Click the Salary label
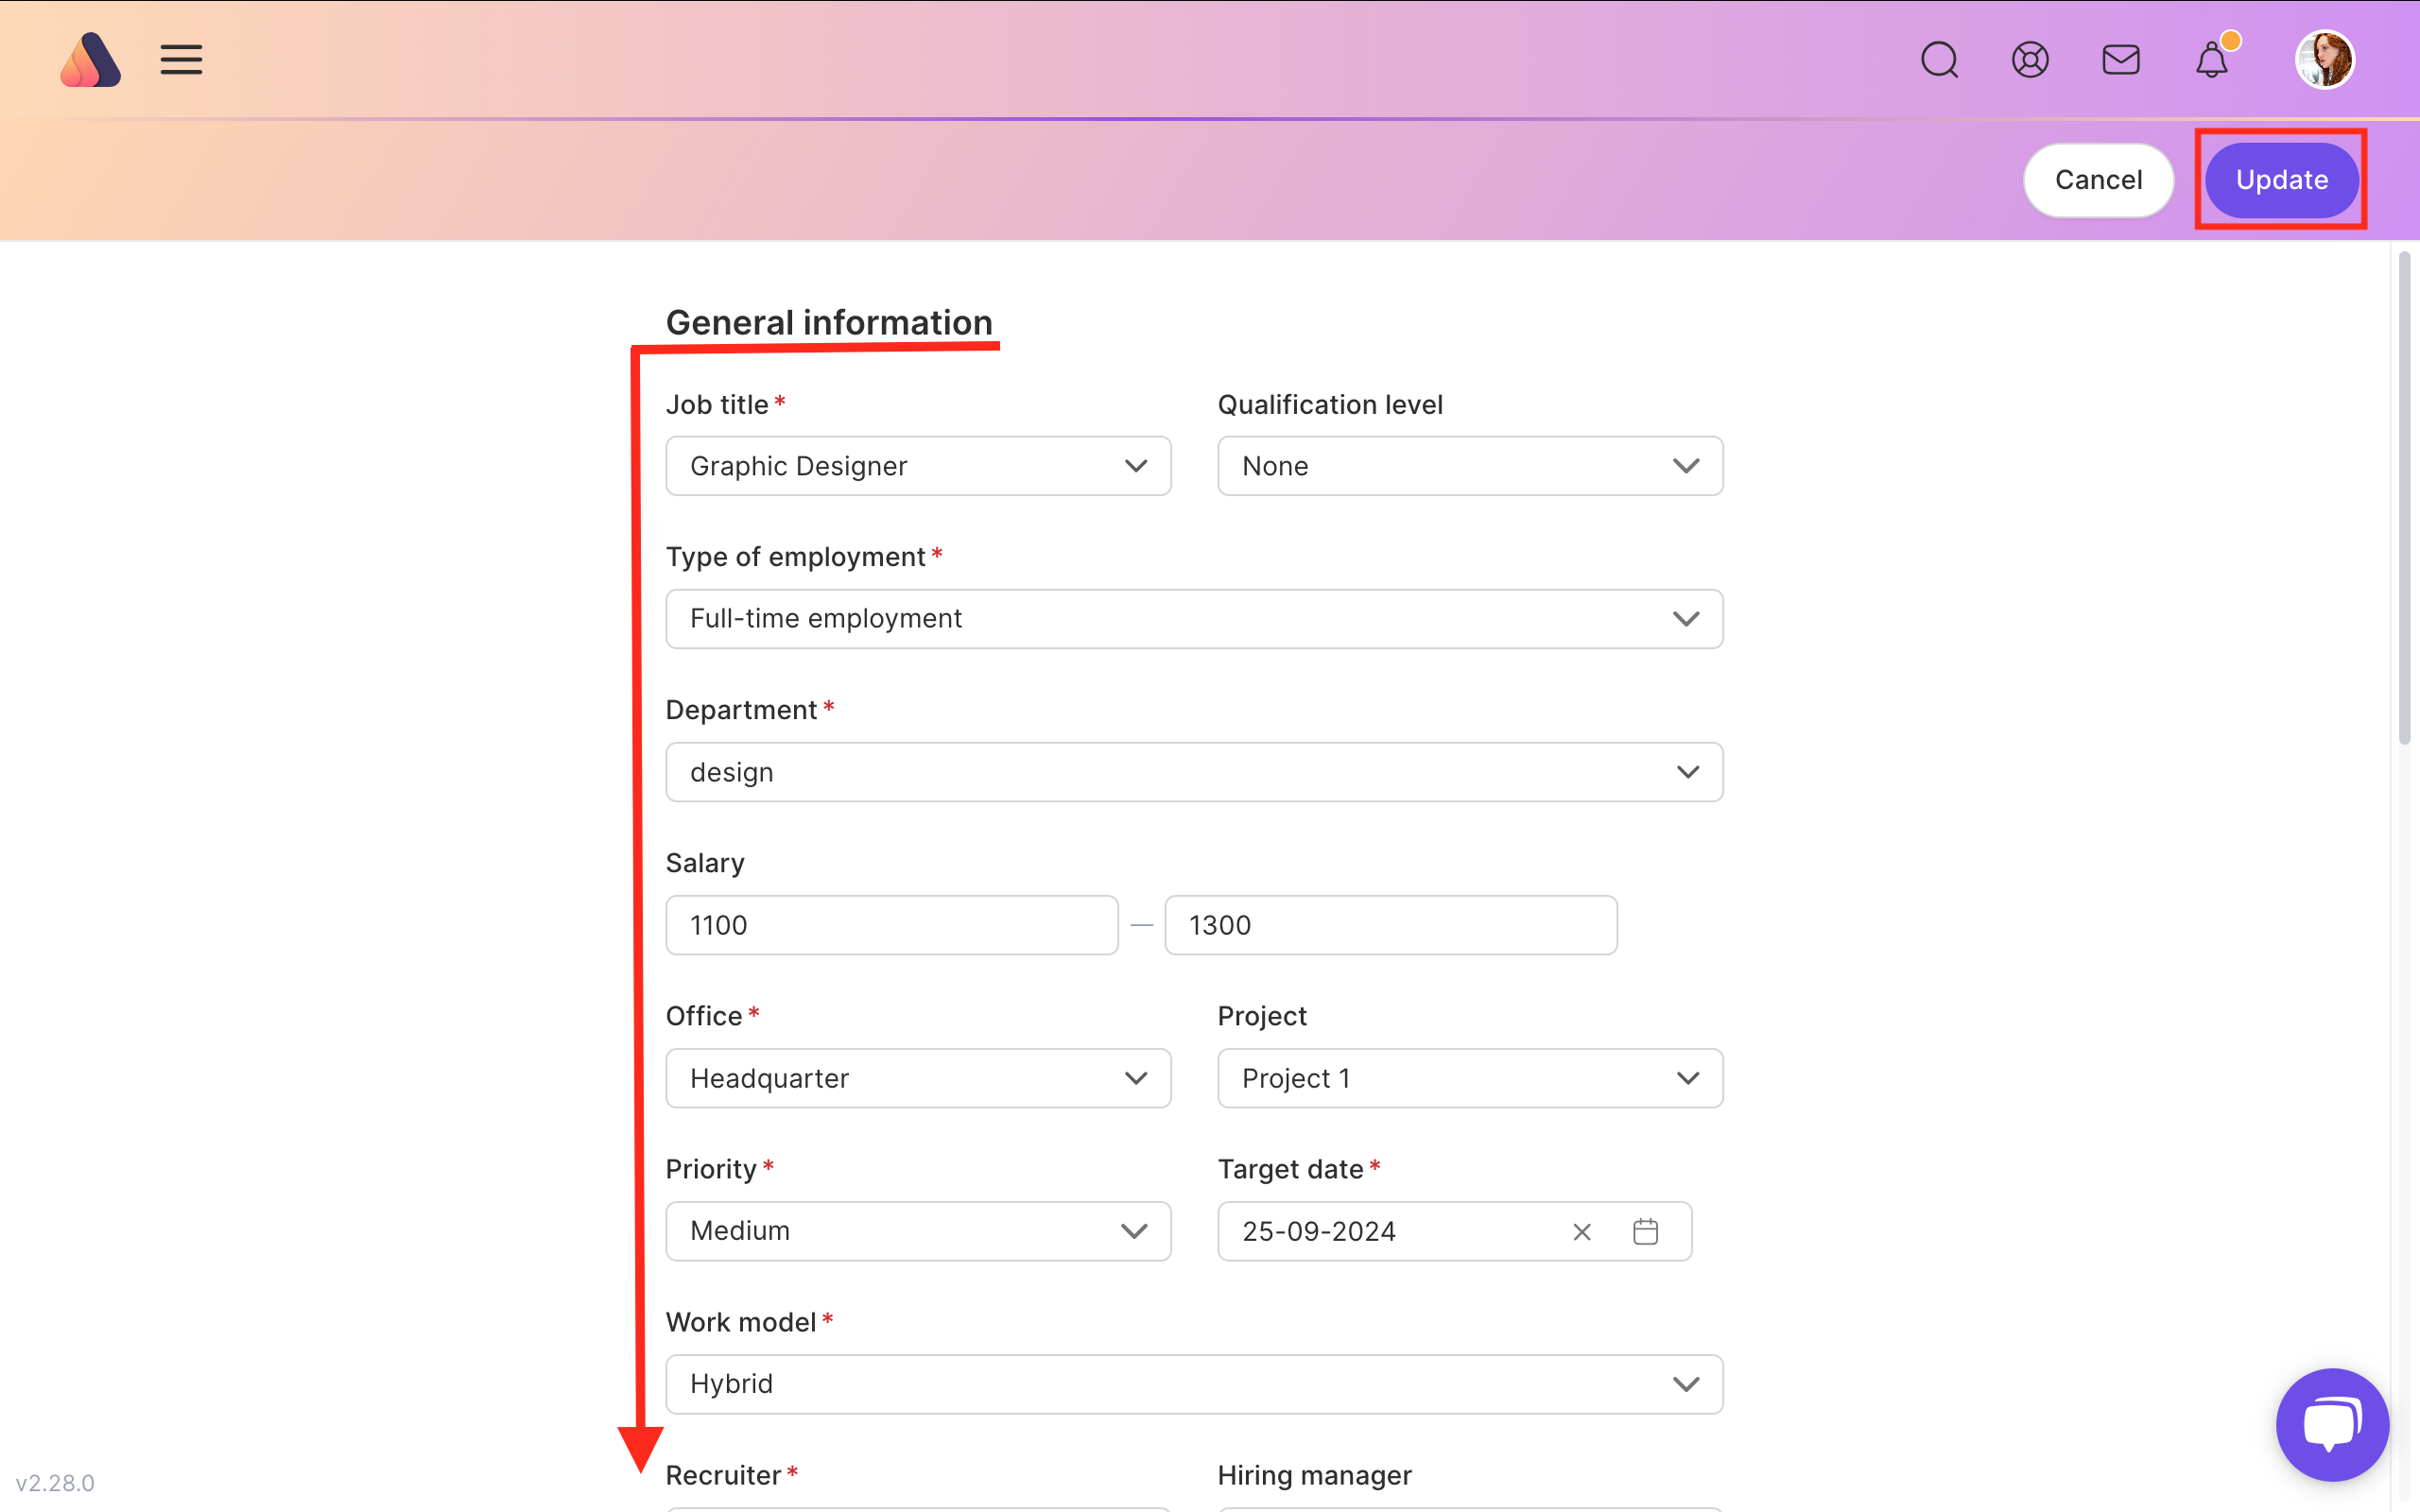This screenshot has width=2420, height=1512. 705,863
